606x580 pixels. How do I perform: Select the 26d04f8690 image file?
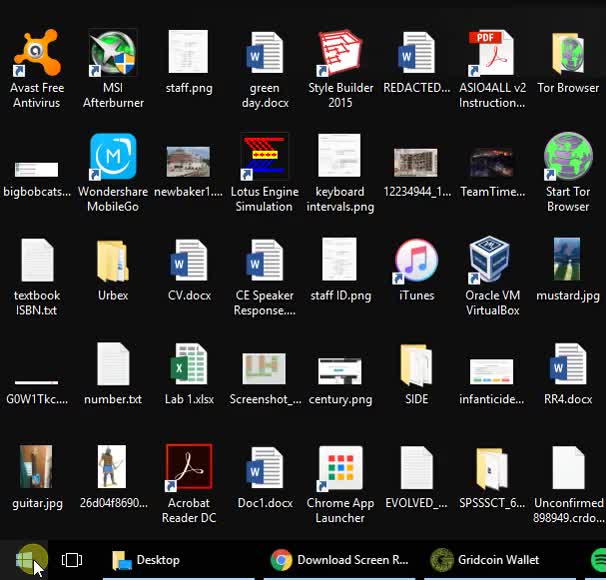[x=112, y=466]
